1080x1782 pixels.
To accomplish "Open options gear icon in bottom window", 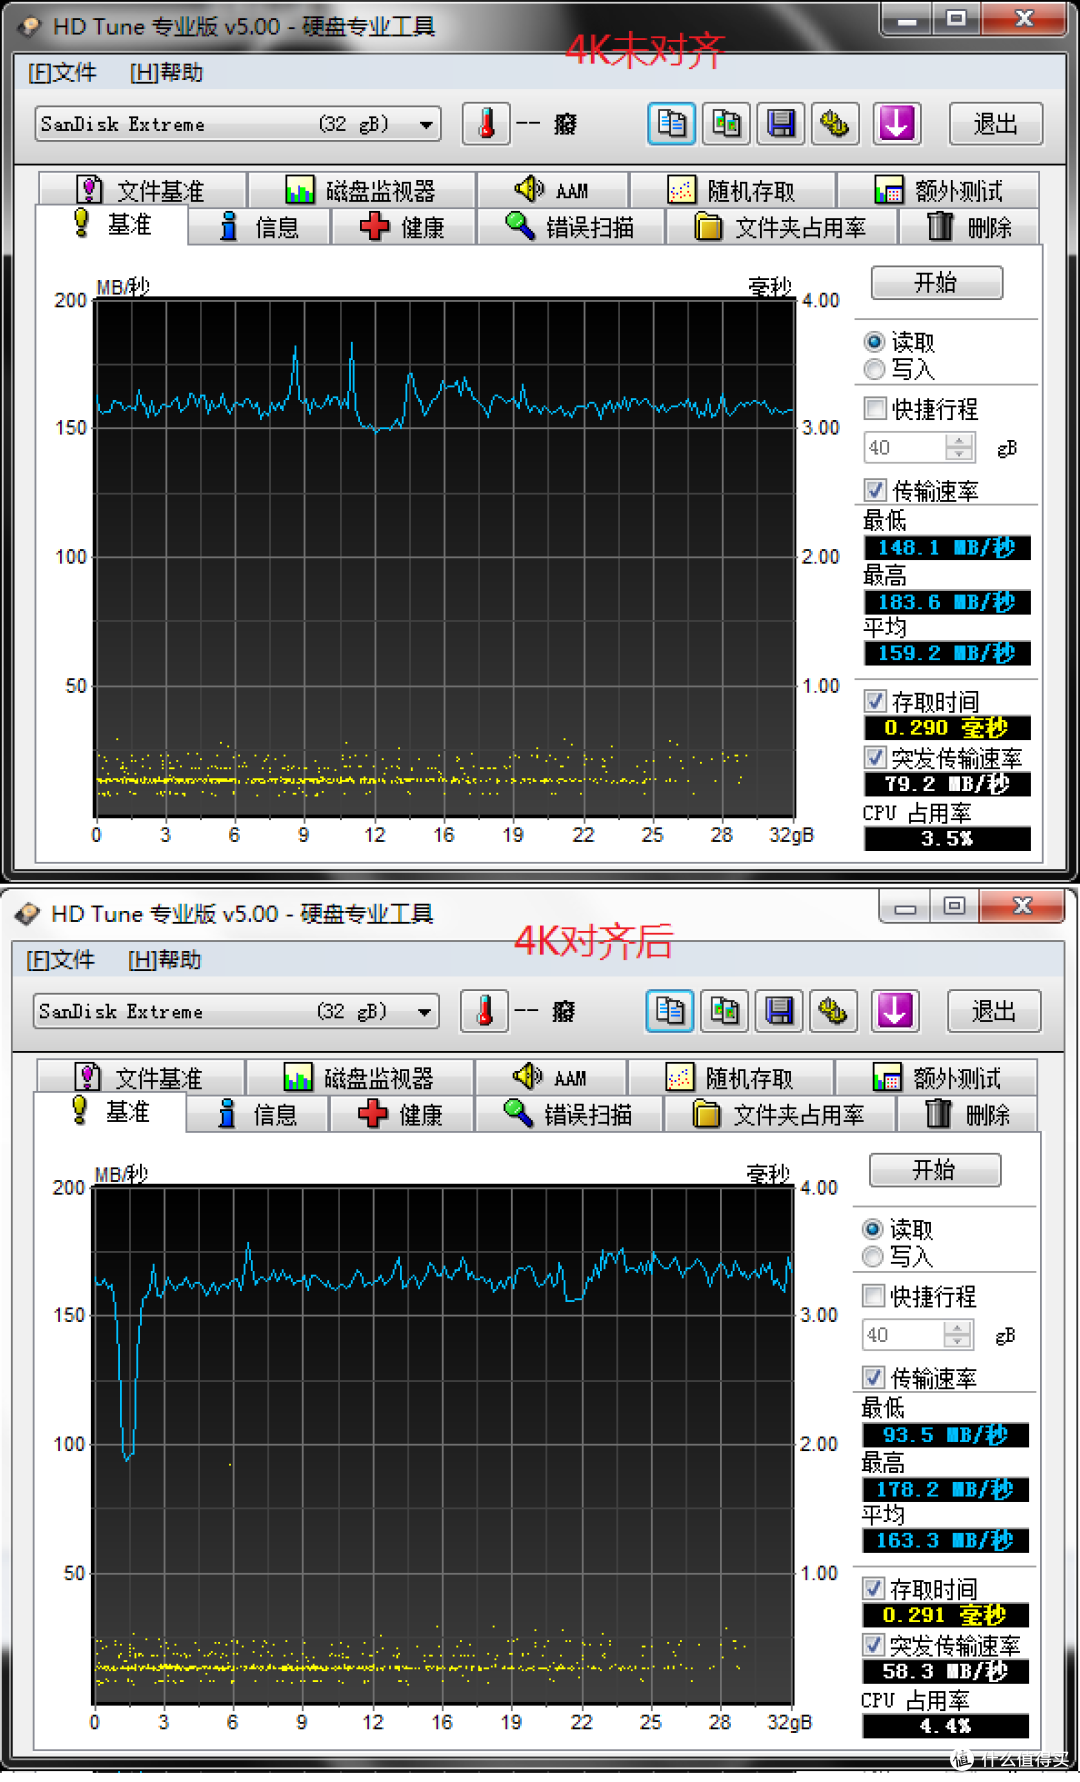I will pos(833,1011).
